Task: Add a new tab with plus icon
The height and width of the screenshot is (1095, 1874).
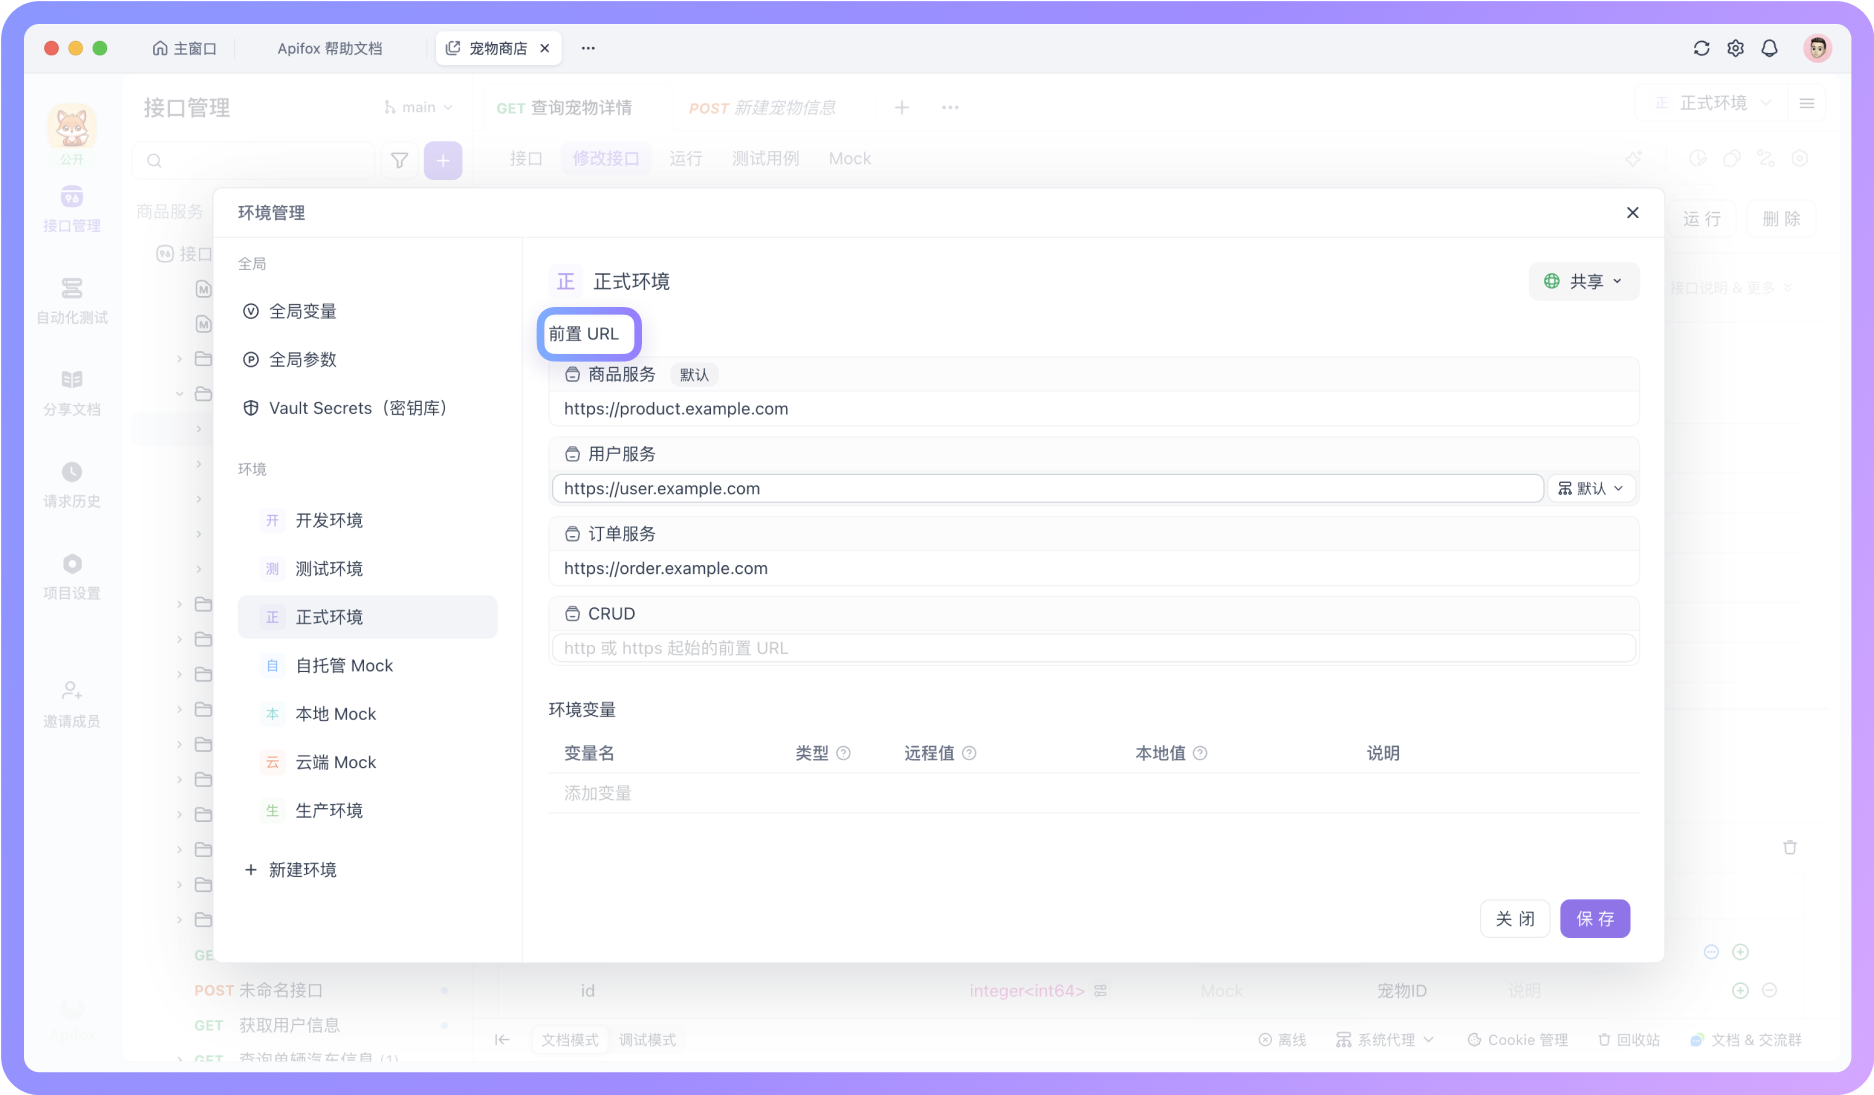Action: tap(901, 107)
